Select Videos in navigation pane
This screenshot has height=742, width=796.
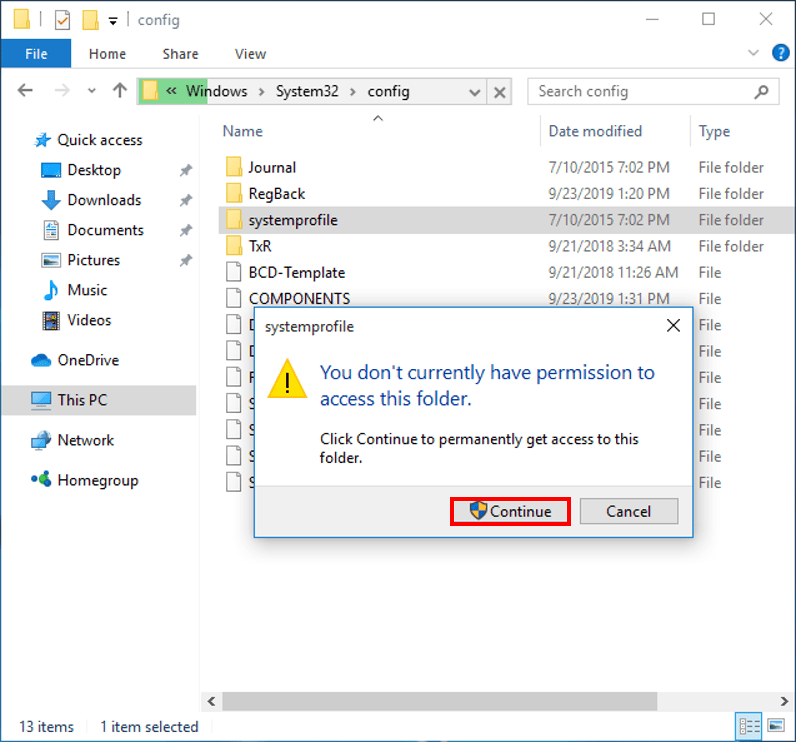[89, 320]
